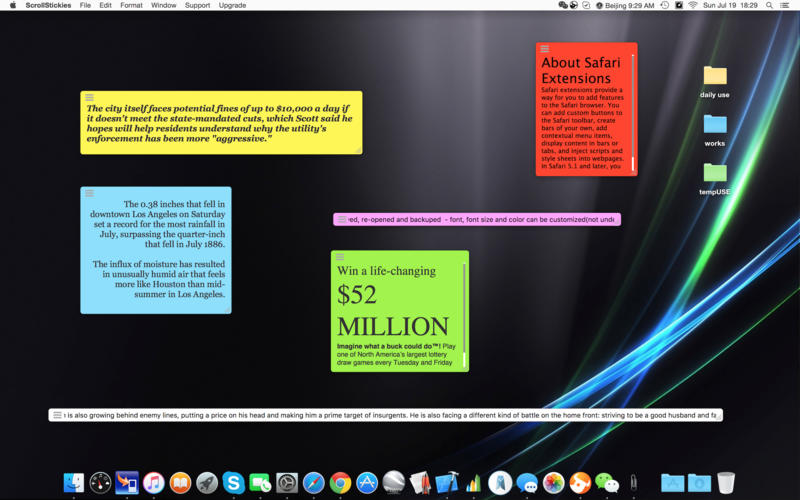Open the Trash in the dock

click(726, 483)
